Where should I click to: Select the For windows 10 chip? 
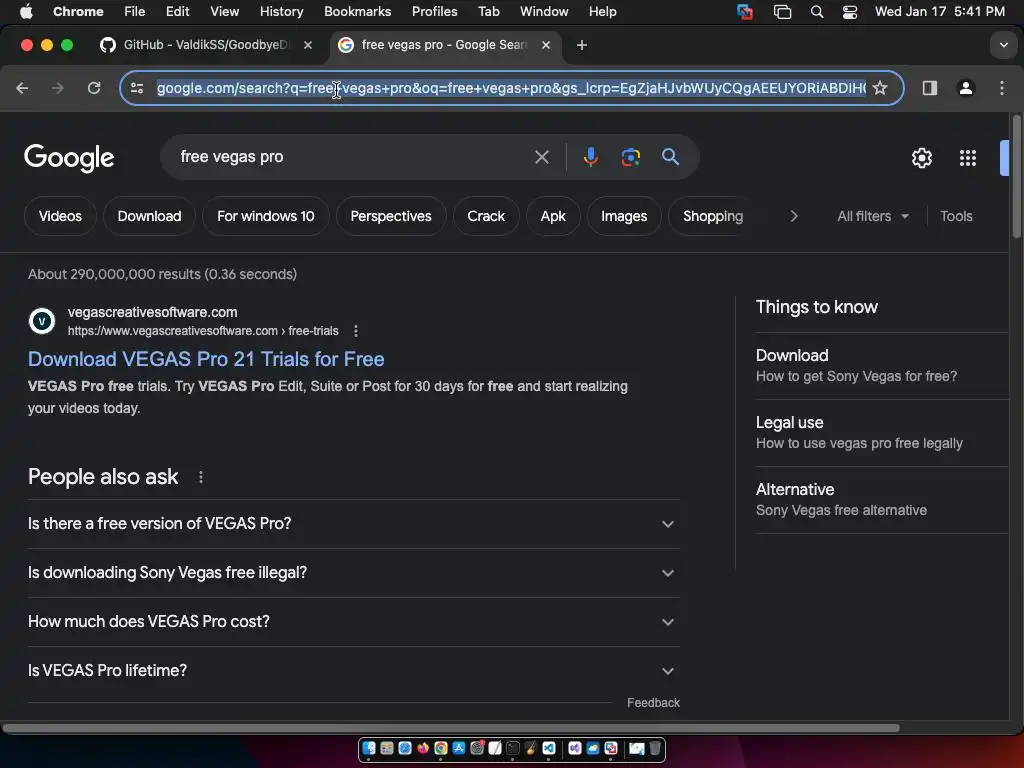coord(266,216)
